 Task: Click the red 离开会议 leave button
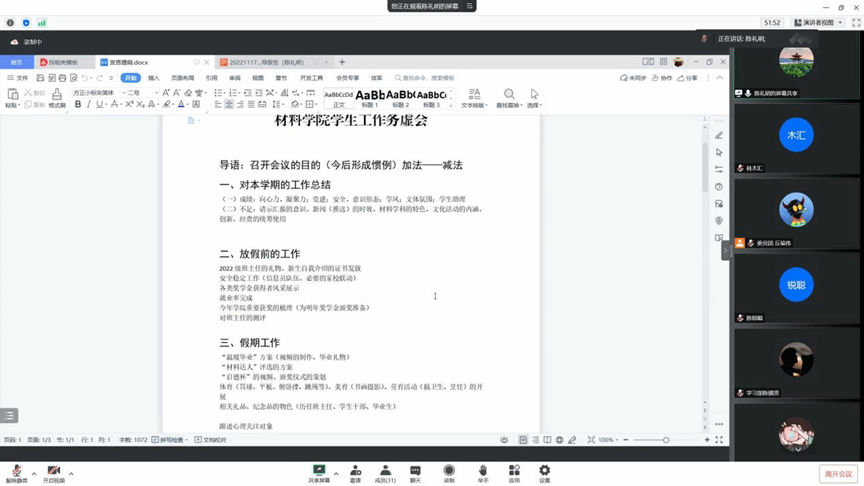tap(838, 474)
